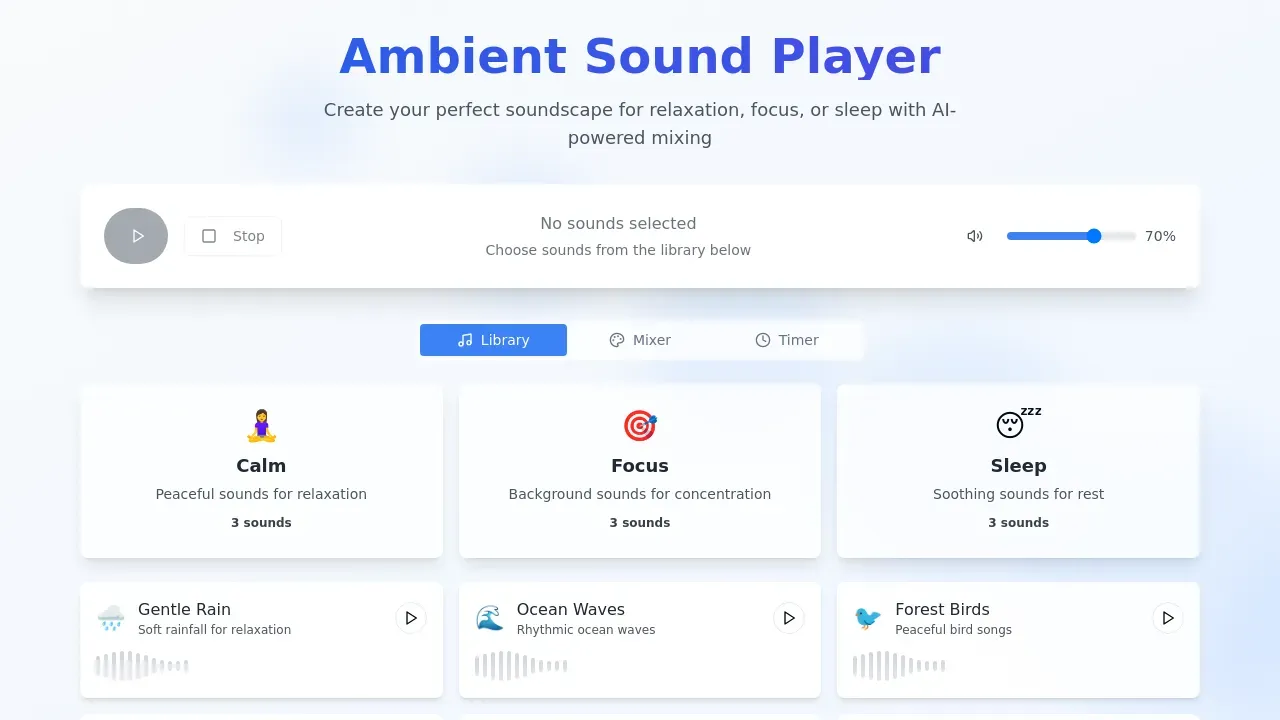The height and width of the screenshot is (720, 1280).
Task: Open the Timer tab
Action: (788, 340)
